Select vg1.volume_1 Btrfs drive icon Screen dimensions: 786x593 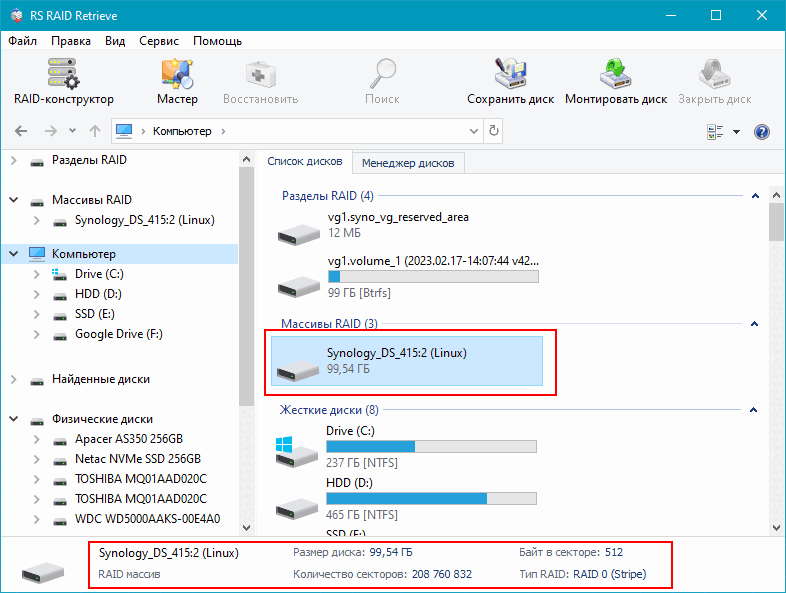[x=299, y=287]
